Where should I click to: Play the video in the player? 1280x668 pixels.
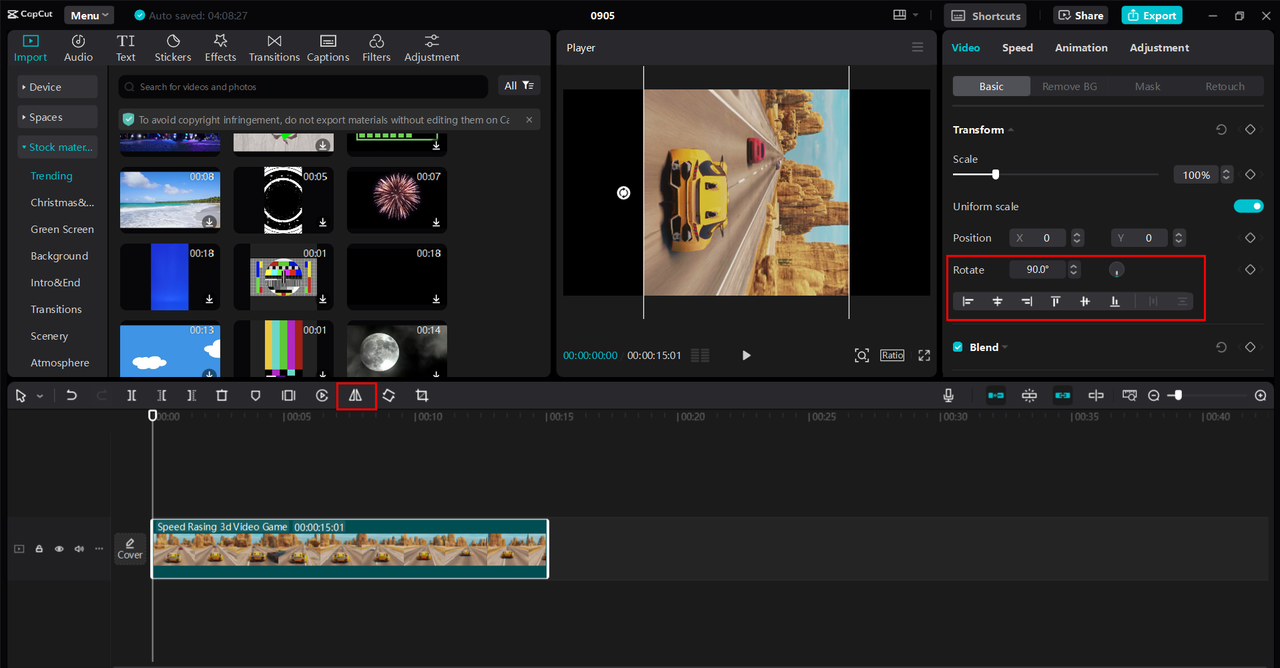(746, 355)
